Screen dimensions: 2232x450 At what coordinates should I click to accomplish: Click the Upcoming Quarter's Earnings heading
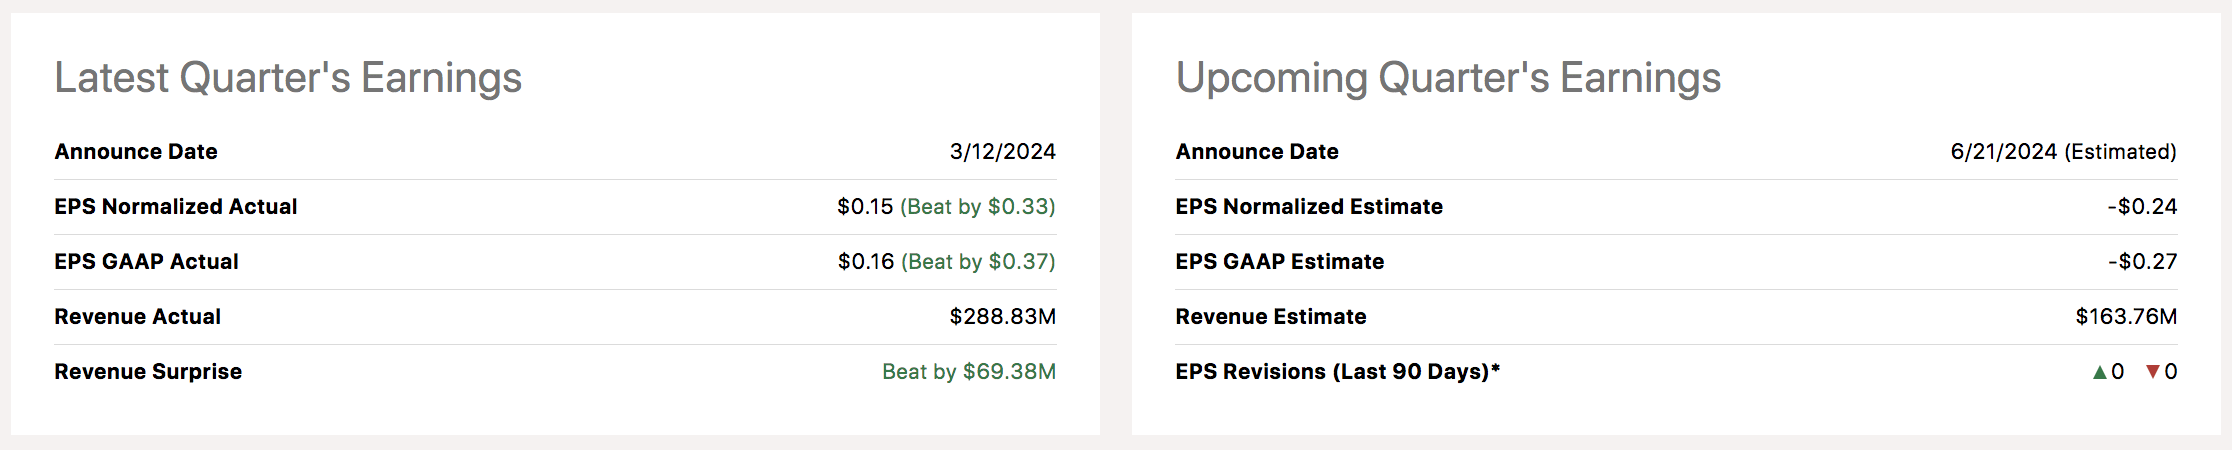tap(1448, 78)
